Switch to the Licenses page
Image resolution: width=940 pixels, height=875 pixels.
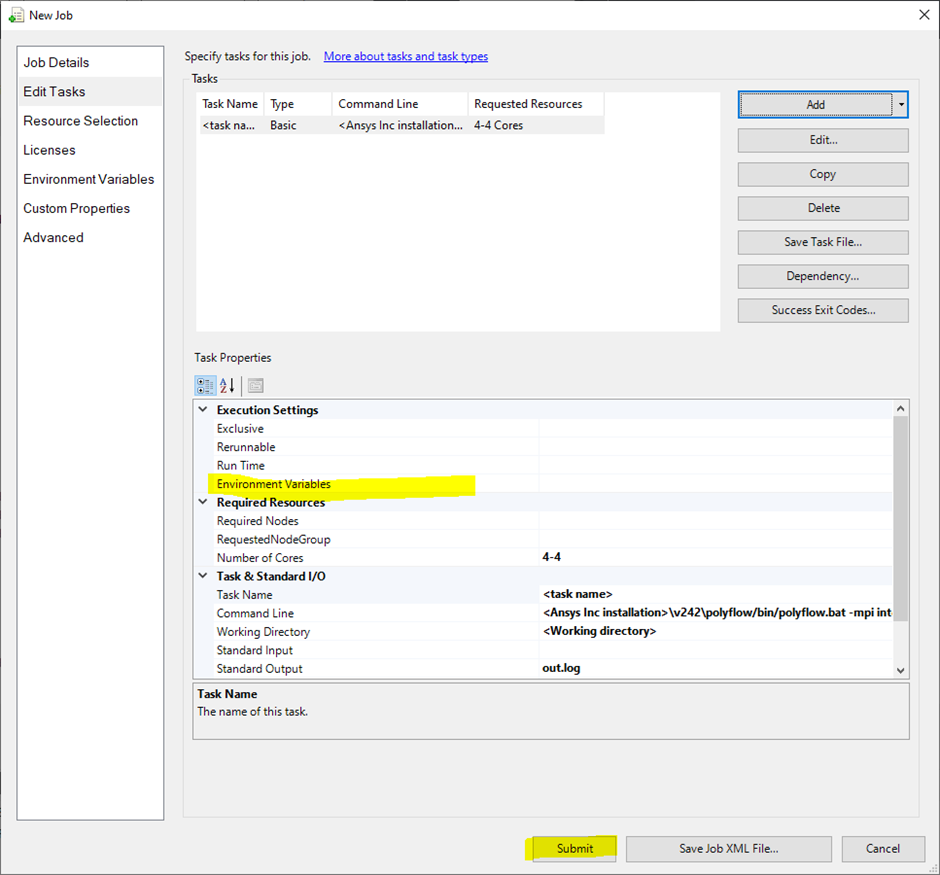pos(50,150)
